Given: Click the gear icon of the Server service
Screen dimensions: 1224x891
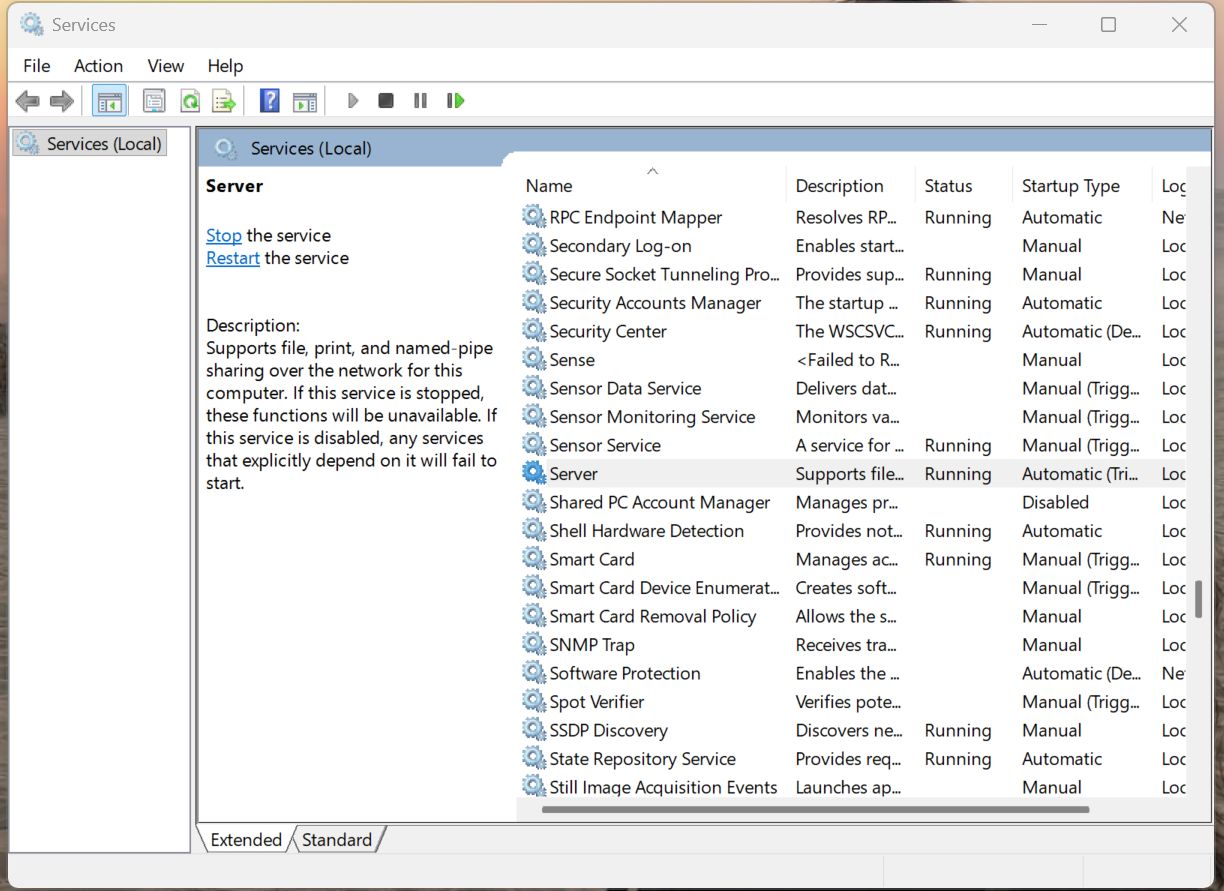Looking at the screenshot, I should (x=534, y=473).
